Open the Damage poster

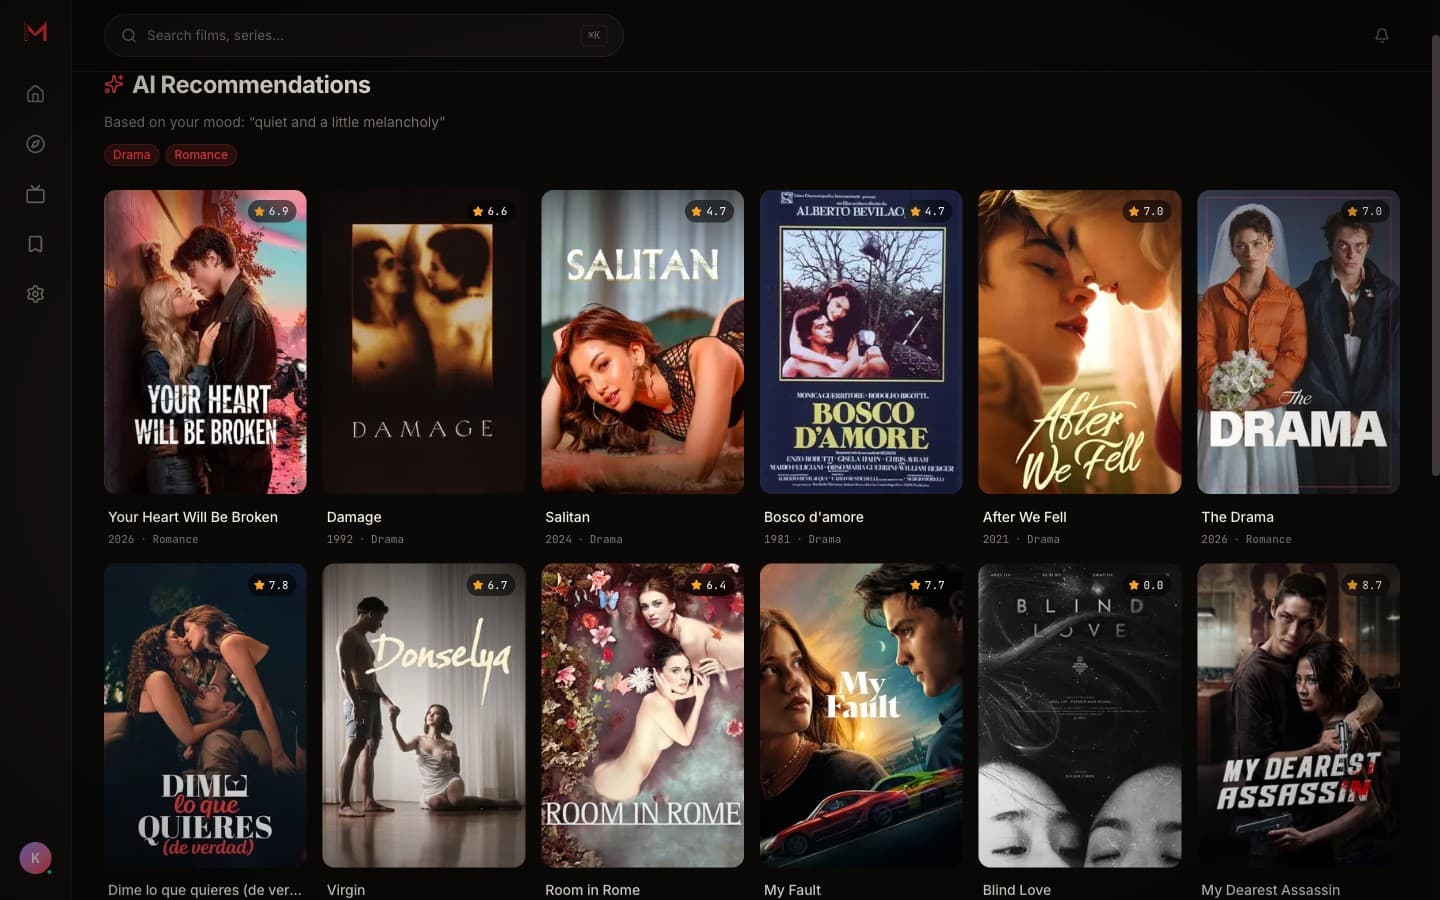(424, 342)
